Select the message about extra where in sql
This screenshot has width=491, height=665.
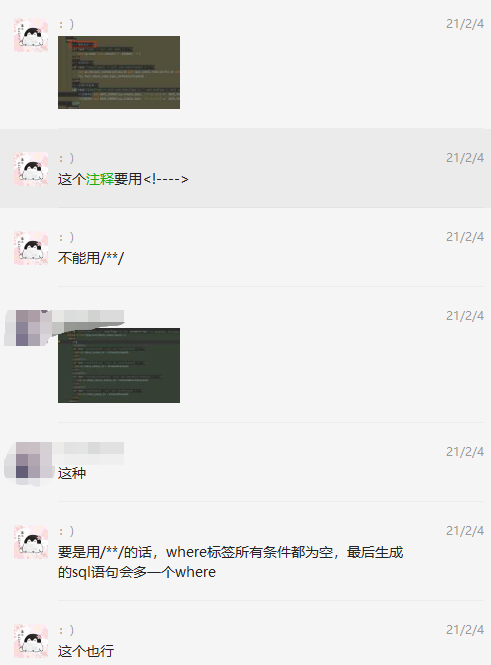click(230, 562)
